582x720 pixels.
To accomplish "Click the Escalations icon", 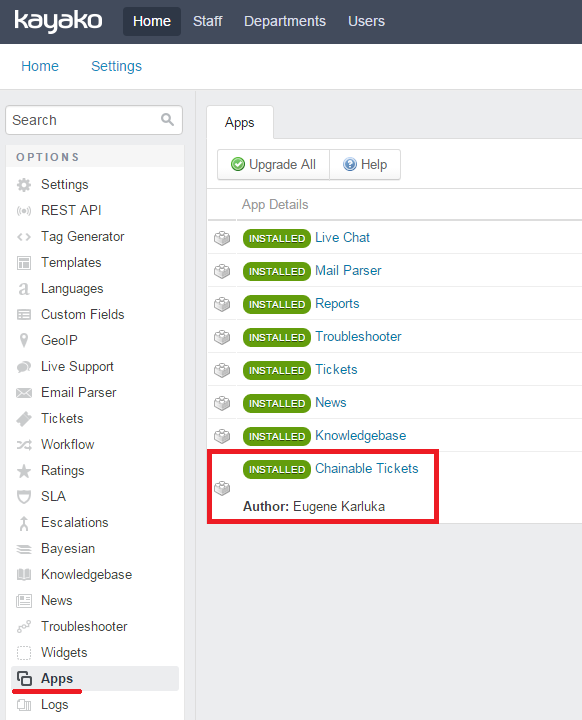I will (x=24, y=523).
